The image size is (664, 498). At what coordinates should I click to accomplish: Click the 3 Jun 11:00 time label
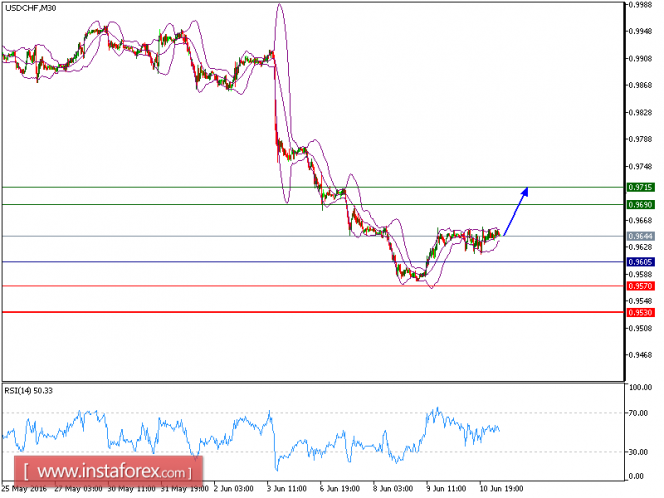click(x=287, y=489)
